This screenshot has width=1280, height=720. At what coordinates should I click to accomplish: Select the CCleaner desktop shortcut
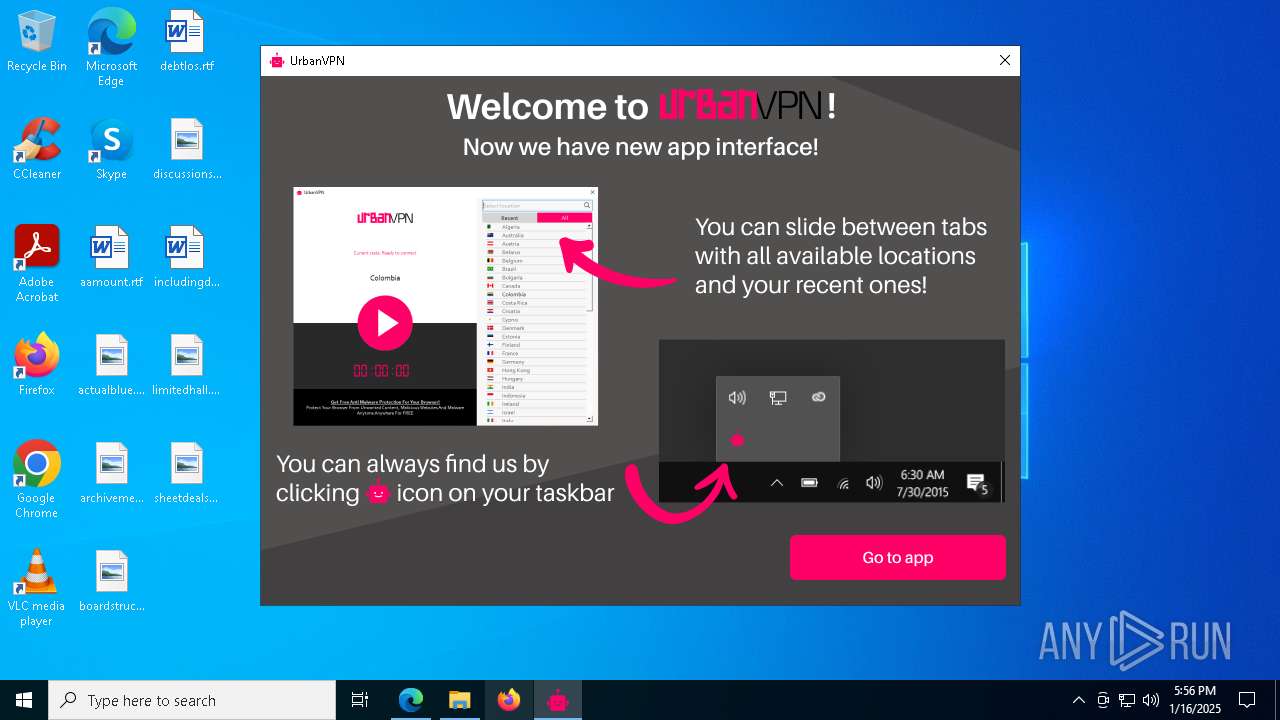point(37,150)
